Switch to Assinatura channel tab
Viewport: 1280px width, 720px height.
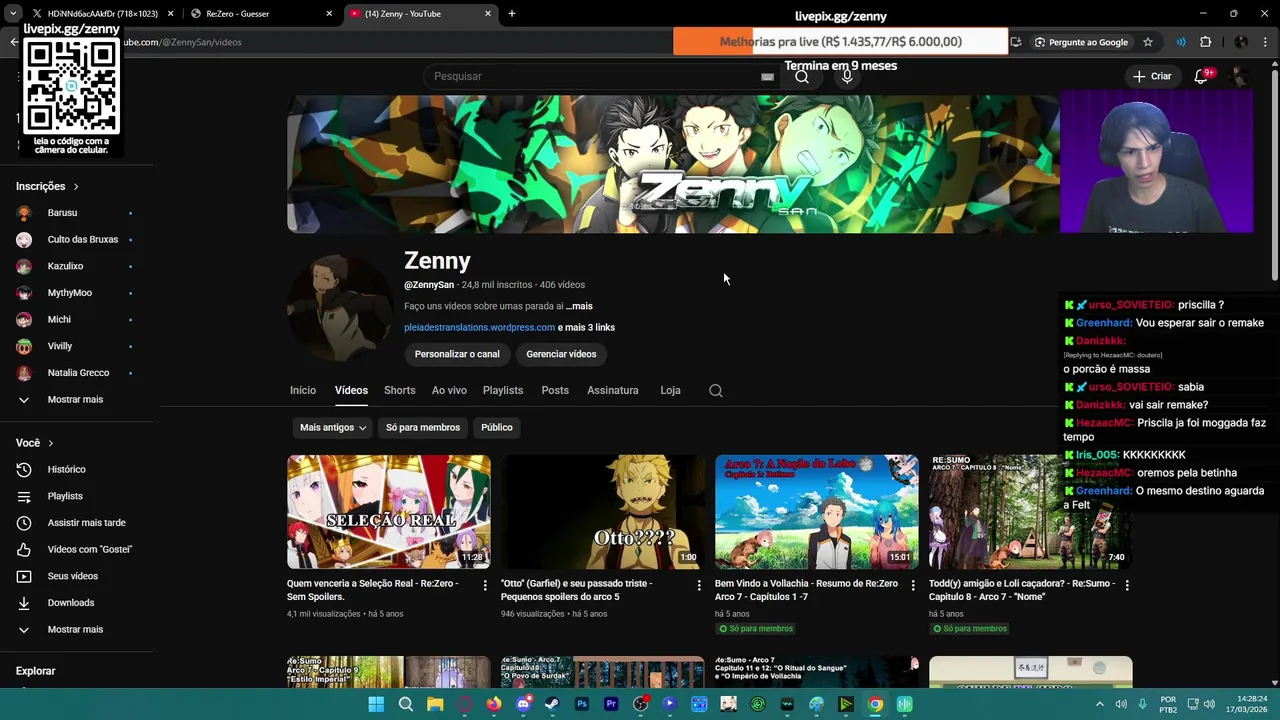[613, 391]
